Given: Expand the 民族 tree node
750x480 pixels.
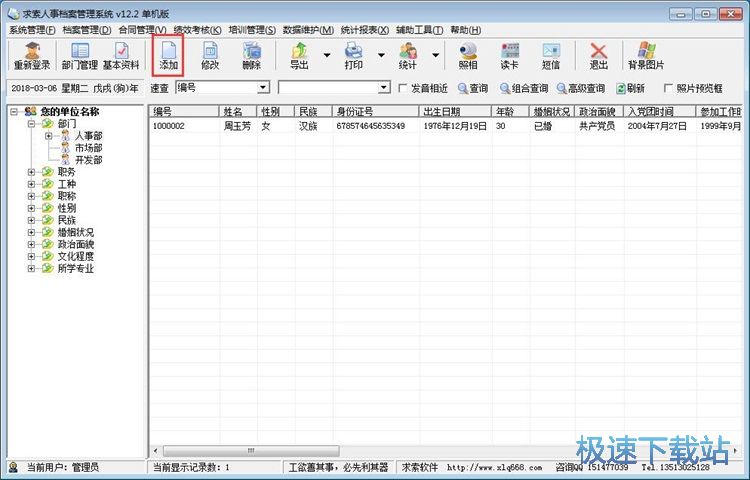Looking at the screenshot, I should [31, 220].
